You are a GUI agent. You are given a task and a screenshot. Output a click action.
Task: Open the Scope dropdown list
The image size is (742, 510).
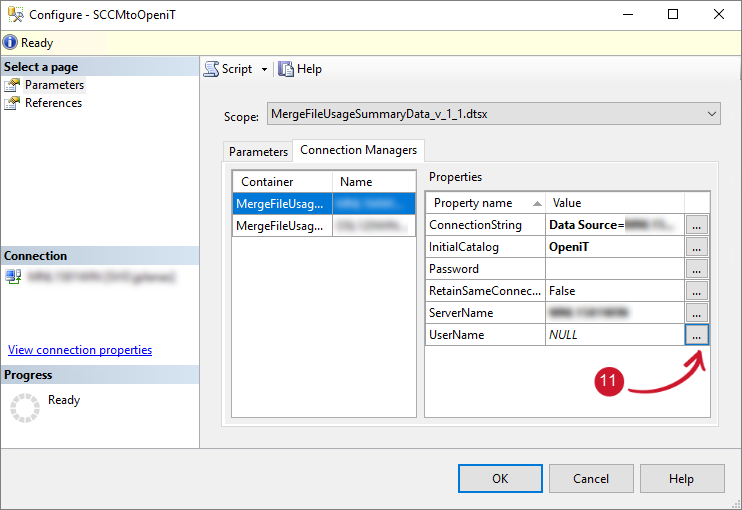711,114
